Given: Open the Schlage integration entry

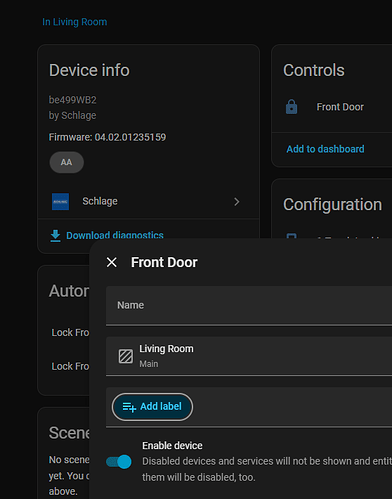Looking at the screenshot, I should click(149, 201).
